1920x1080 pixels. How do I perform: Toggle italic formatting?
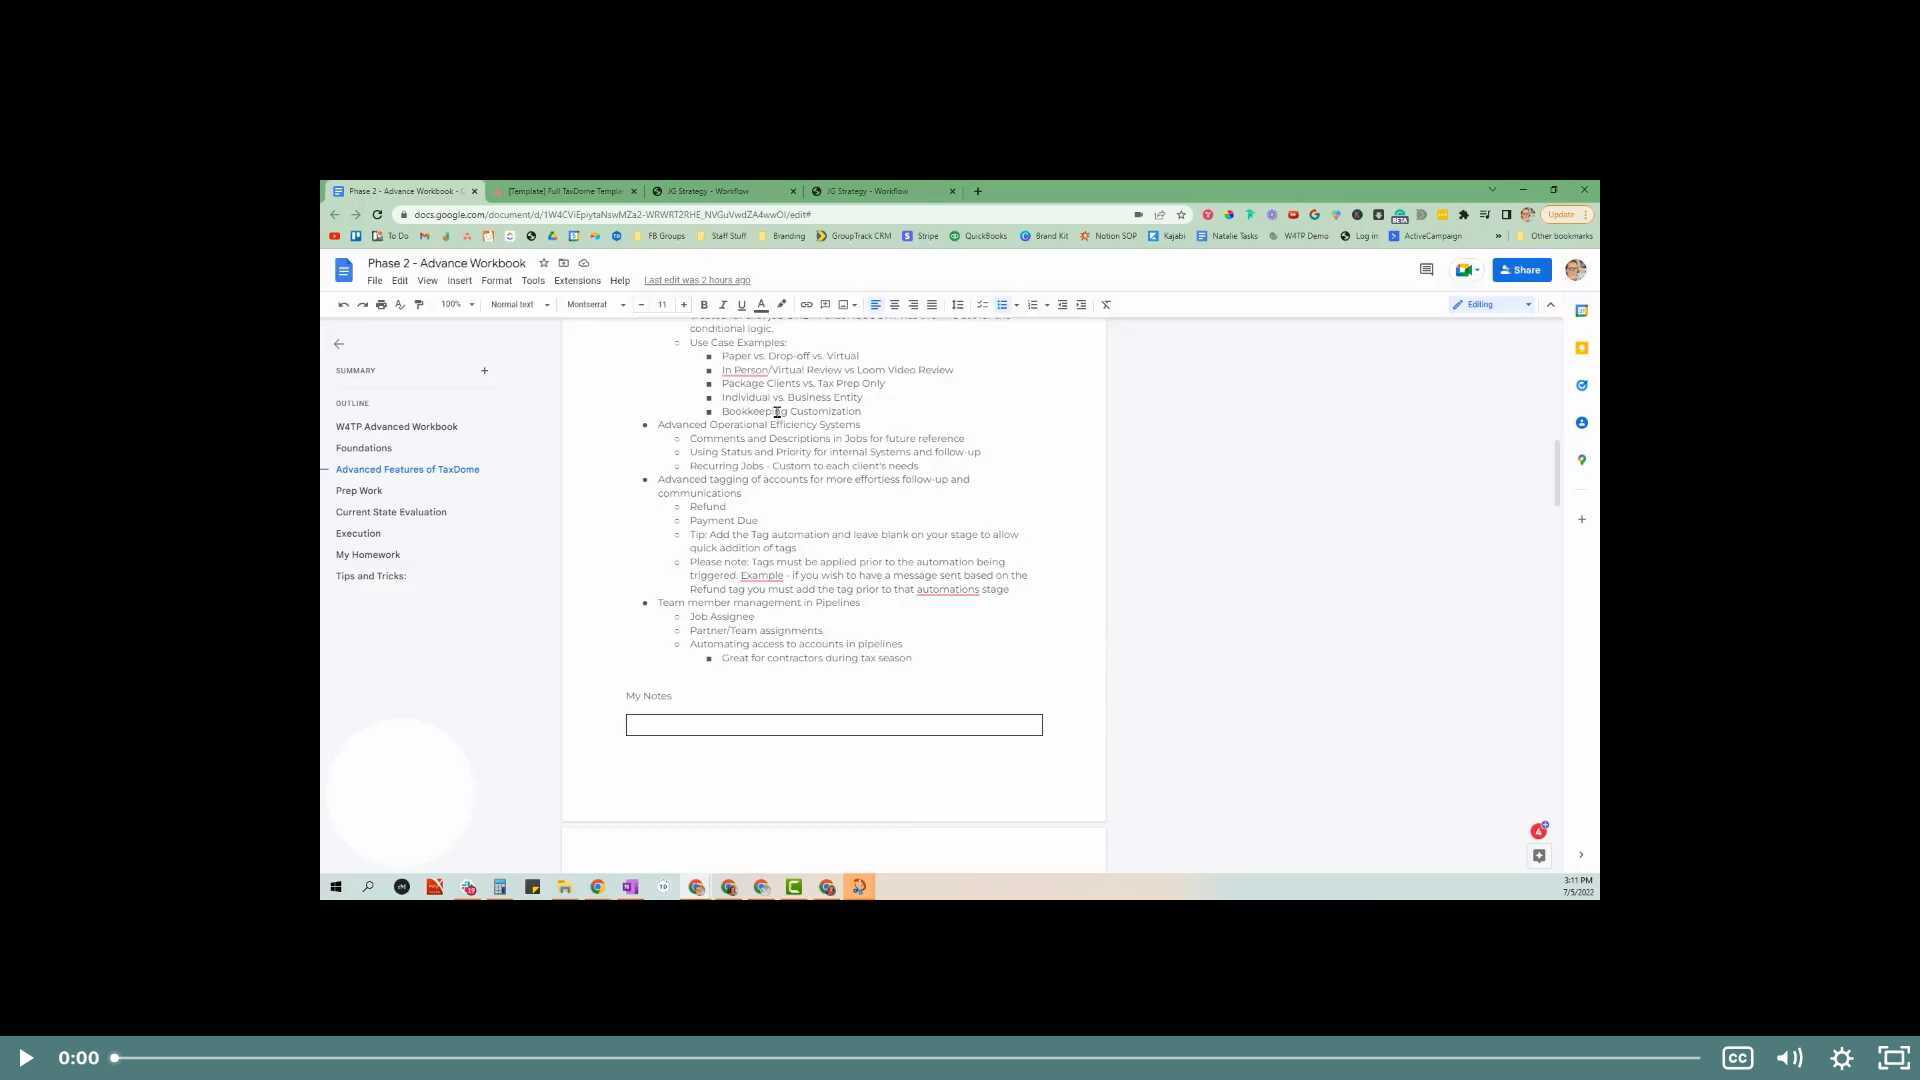coord(723,305)
